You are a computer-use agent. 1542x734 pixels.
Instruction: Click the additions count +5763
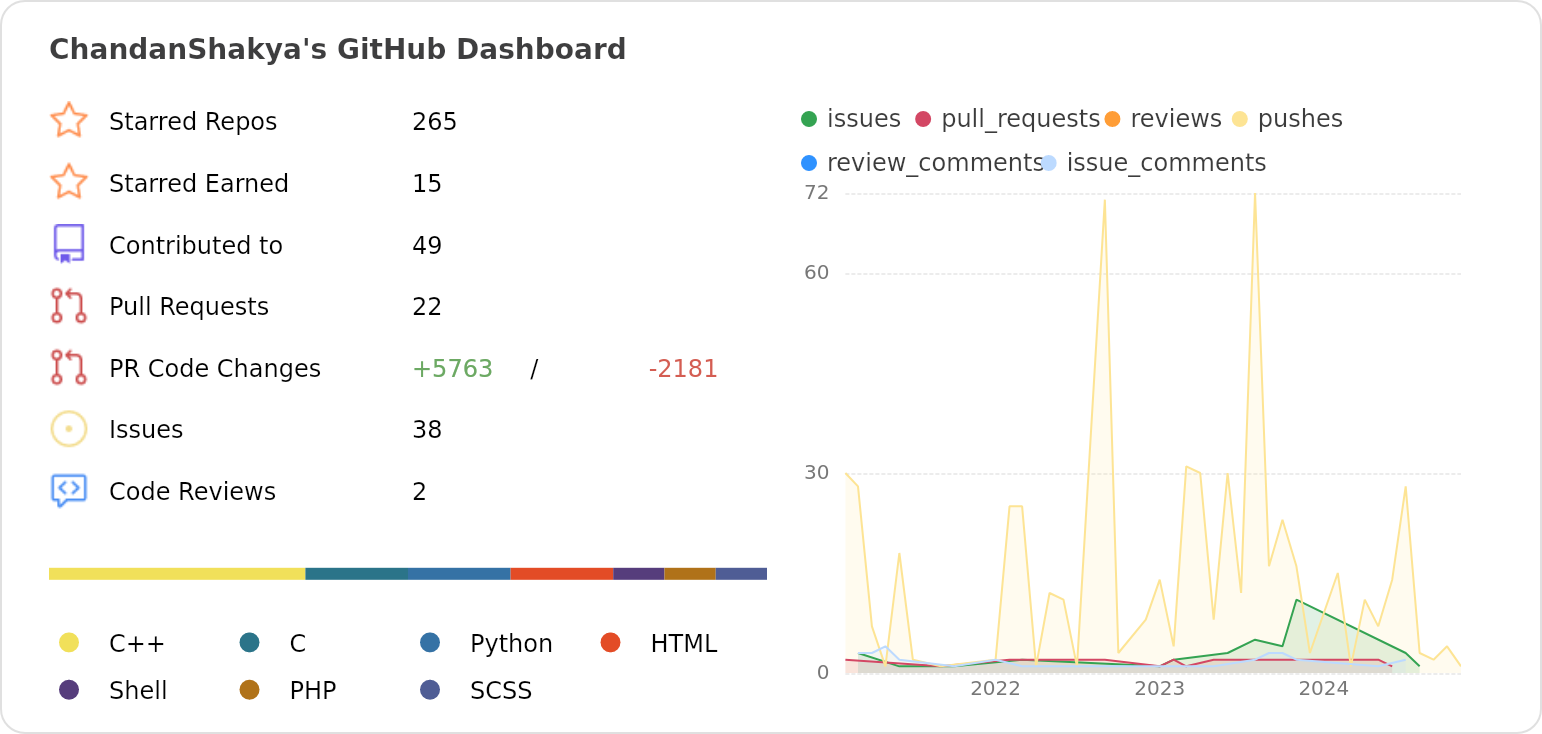click(x=453, y=369)
